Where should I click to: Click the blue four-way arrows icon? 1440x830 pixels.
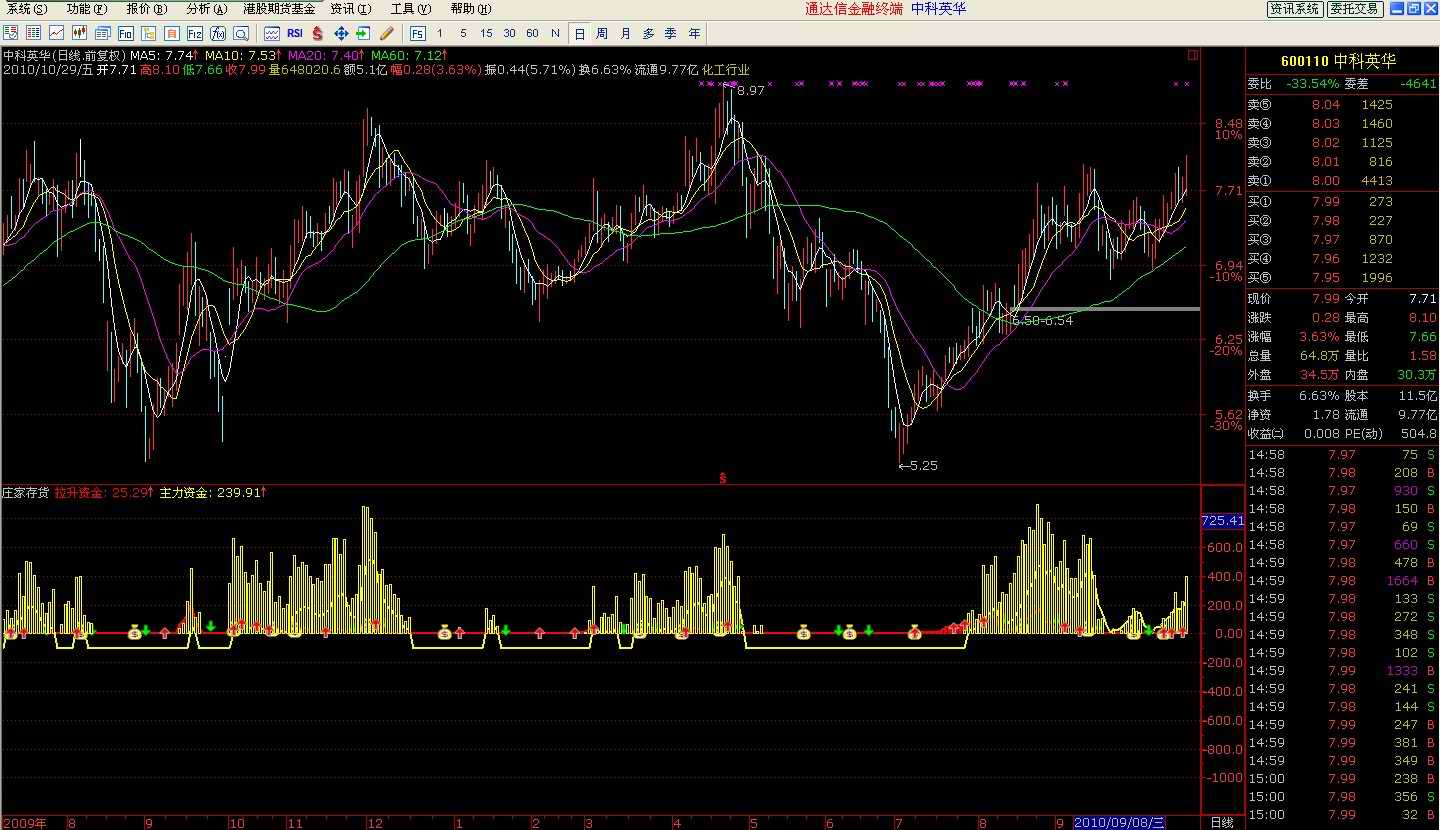340,33
